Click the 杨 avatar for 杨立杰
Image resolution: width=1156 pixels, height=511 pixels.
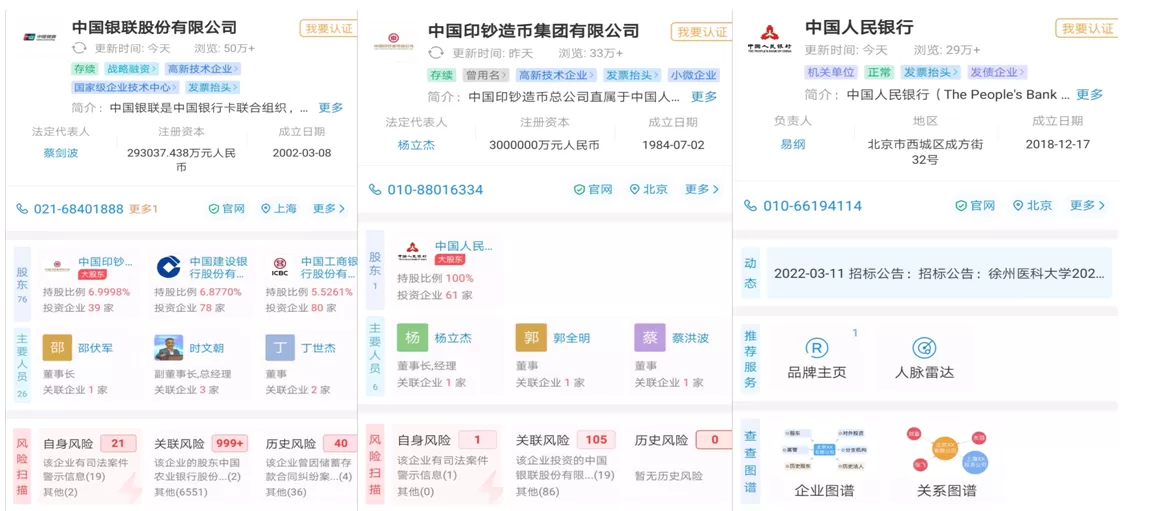[412, 338]
